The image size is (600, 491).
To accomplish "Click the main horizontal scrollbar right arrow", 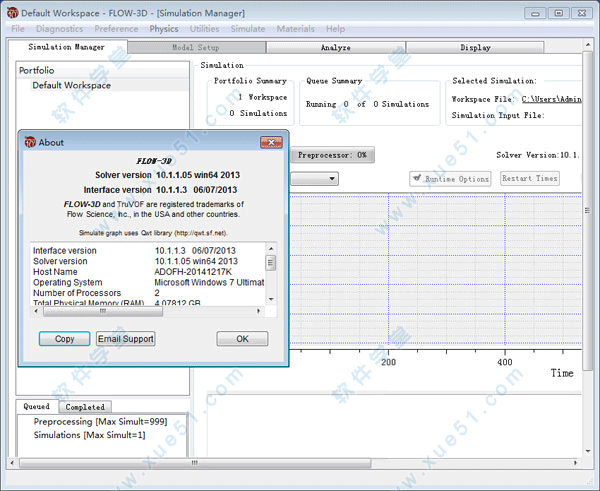I will 575,463.
